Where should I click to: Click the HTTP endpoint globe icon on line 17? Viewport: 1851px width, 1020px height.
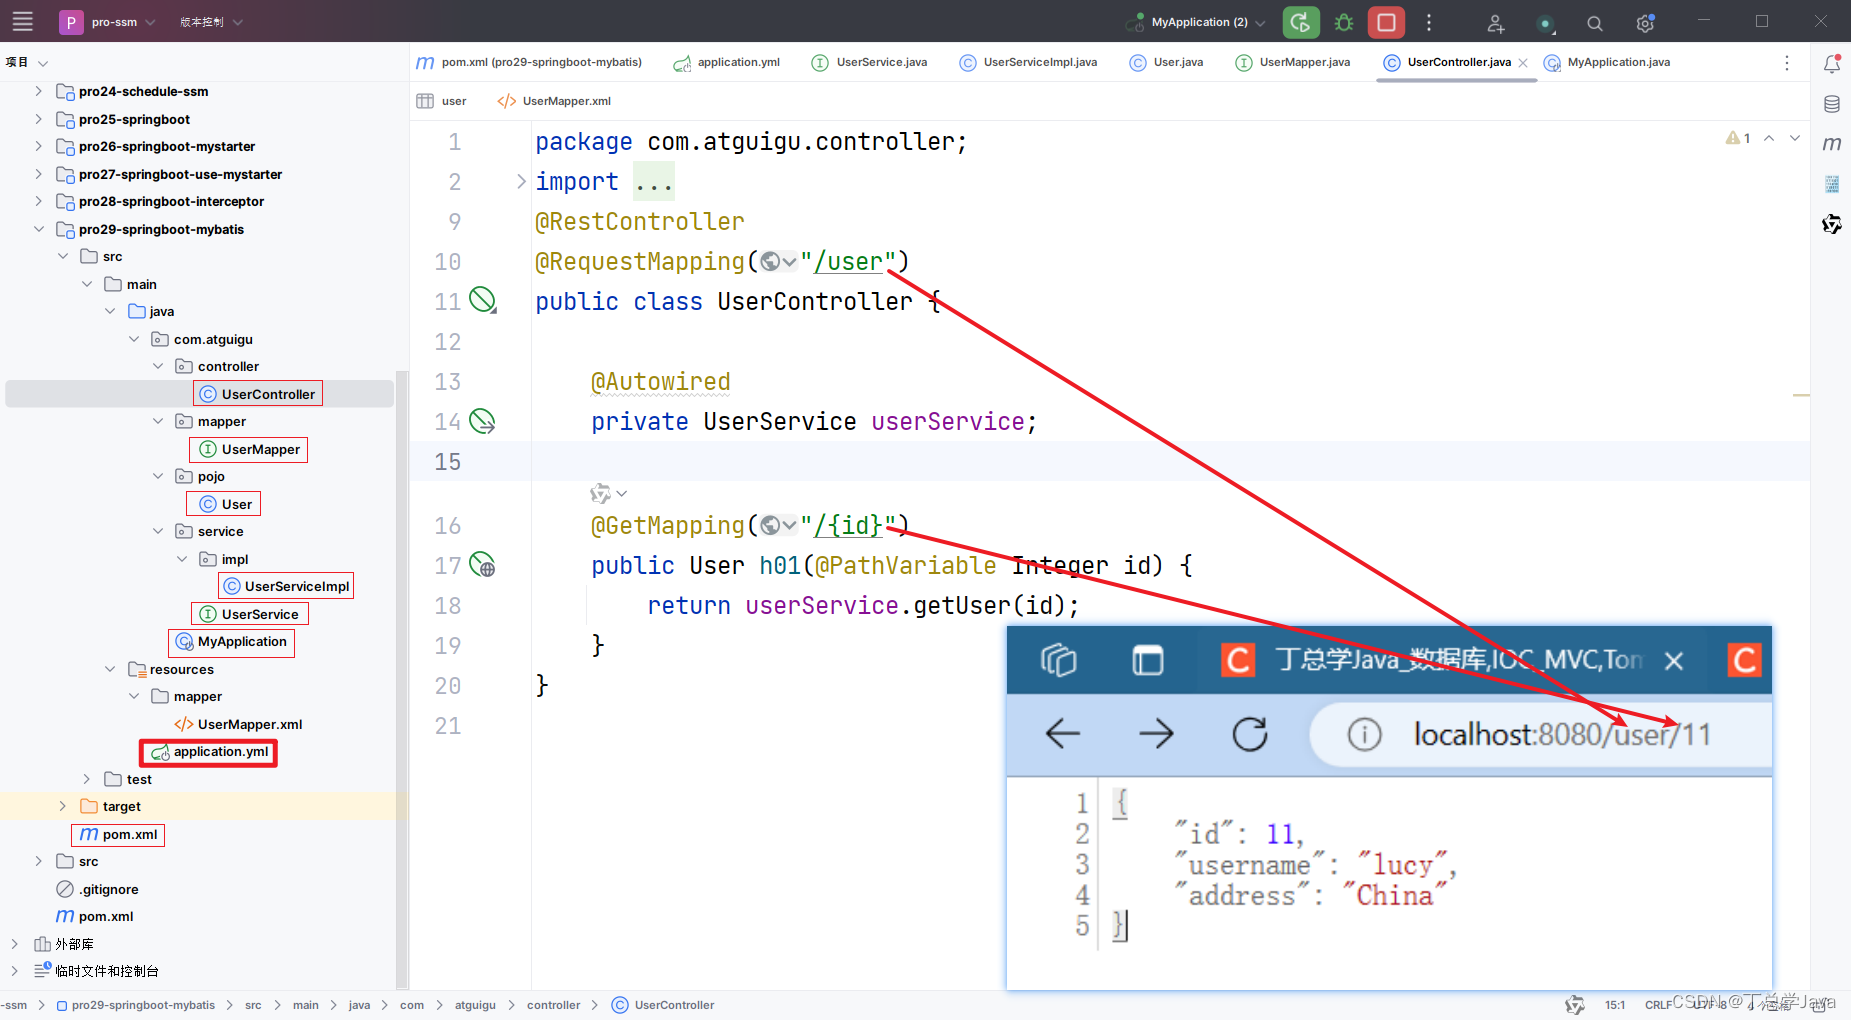(x=484, y=566)
